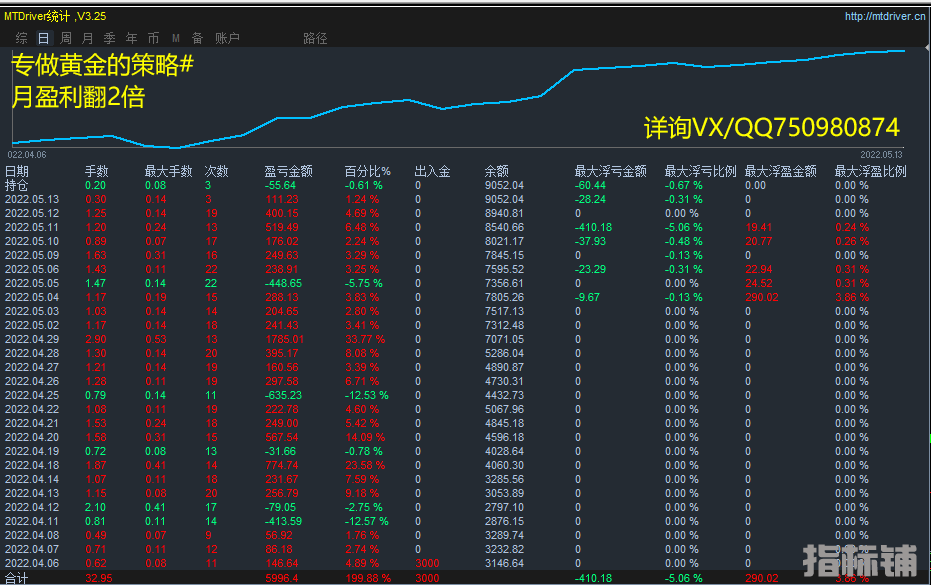Select the 2022.04.29 date row
The image size is (931, 585).
[32, 339]
